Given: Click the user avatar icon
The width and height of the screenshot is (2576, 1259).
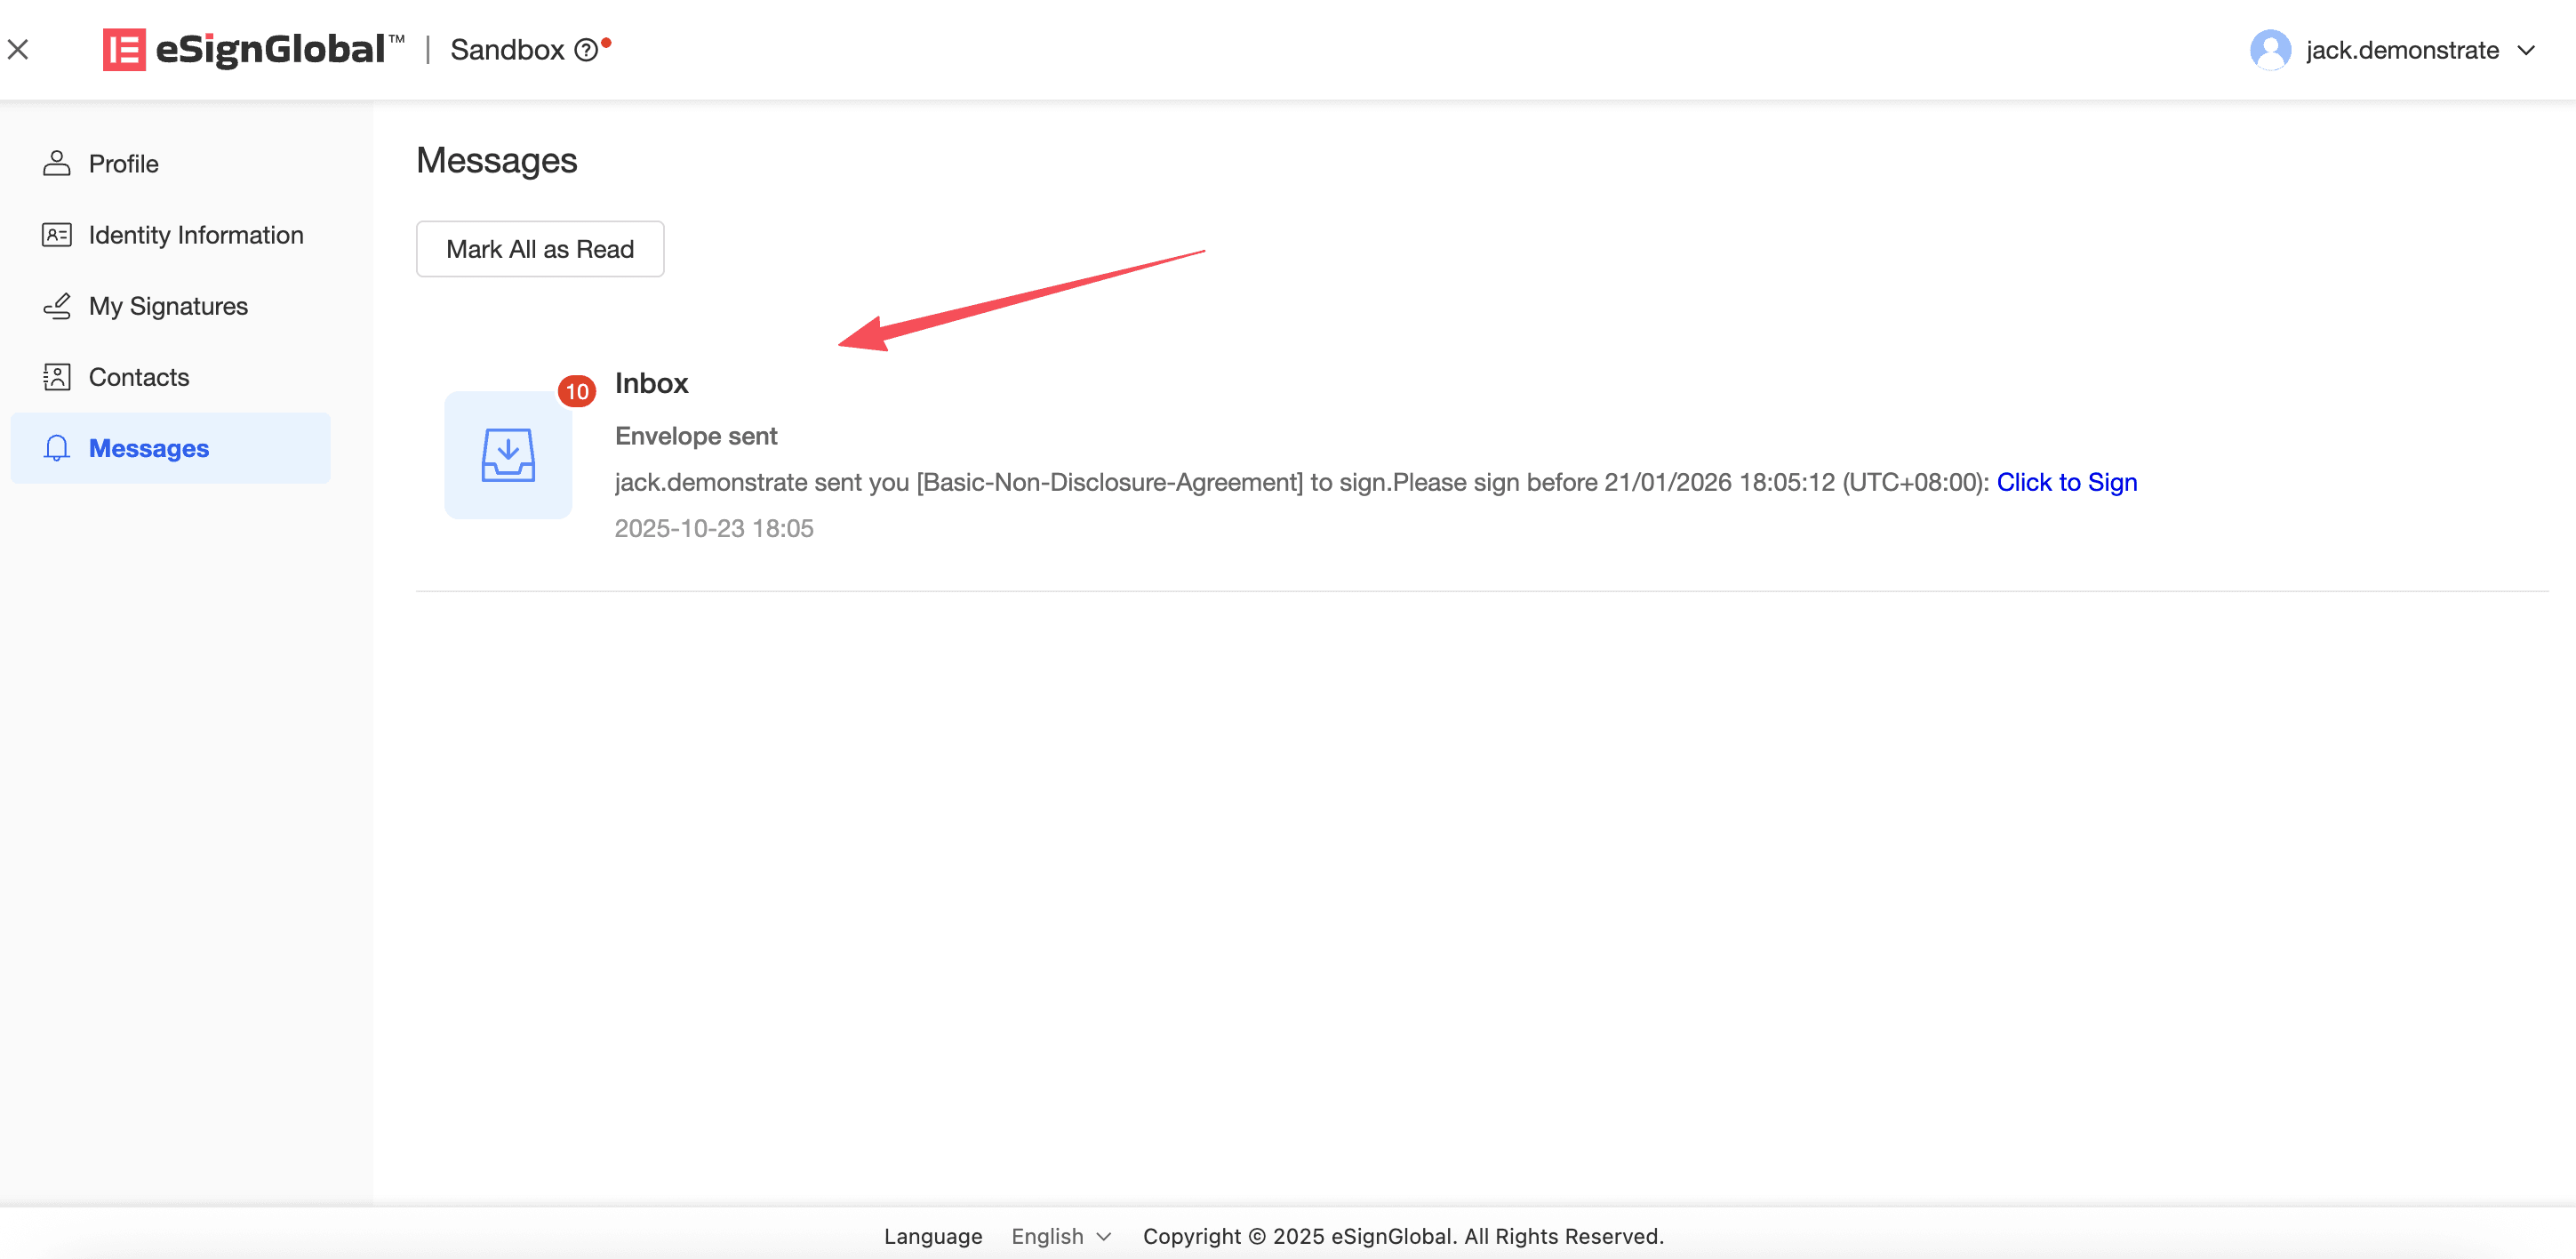Looking at the screenshot, I should tap(2270, 50).
